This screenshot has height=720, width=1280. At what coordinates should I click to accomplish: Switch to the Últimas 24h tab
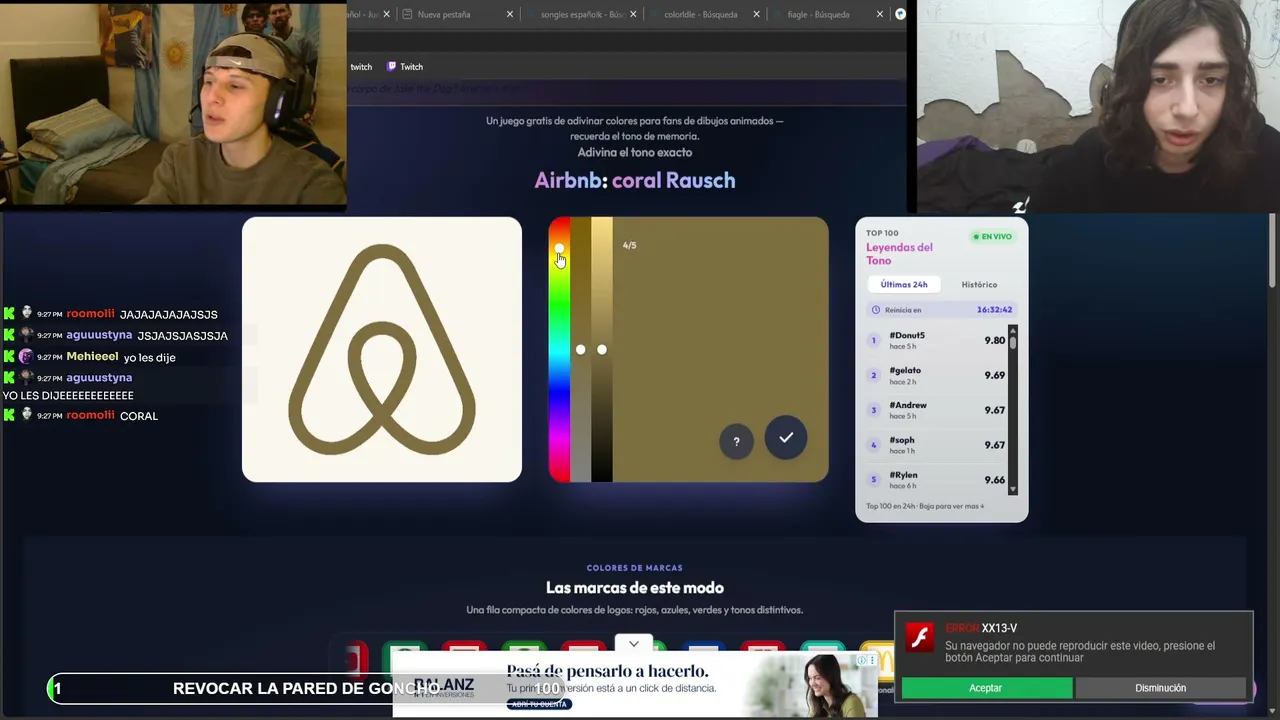coord(904,285)
